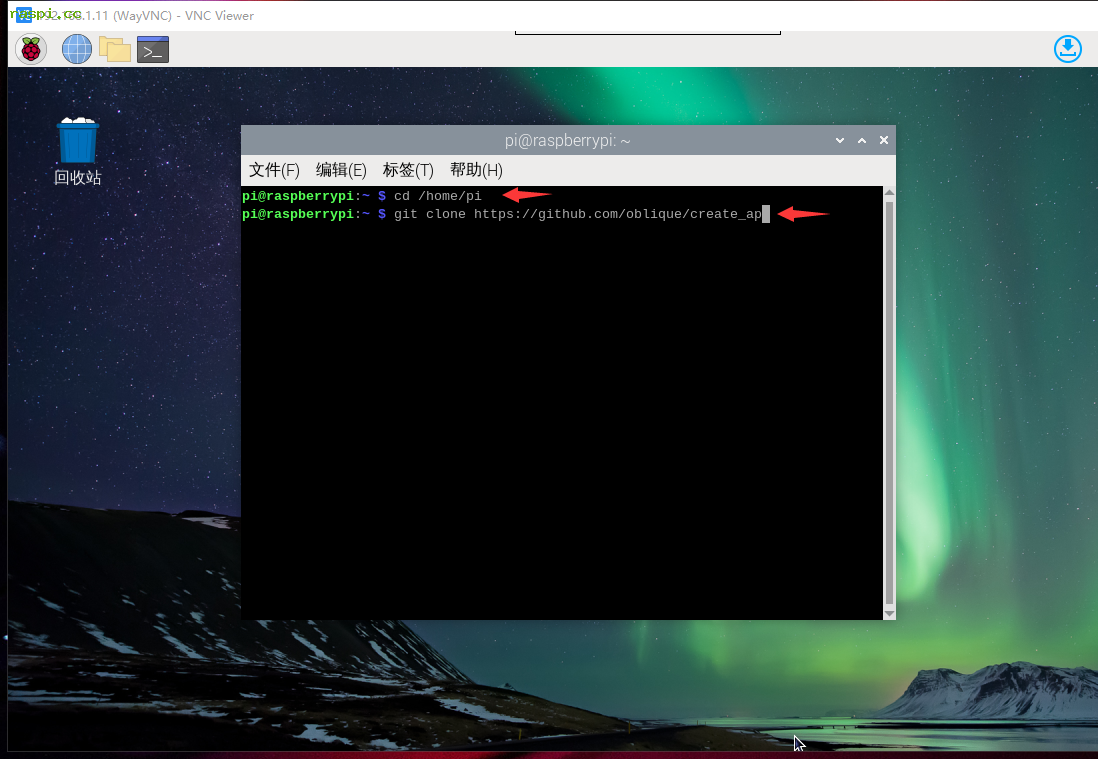Click the terminal scrollbar down arrow
1098x759 pixels.
(x=889, y=611)
